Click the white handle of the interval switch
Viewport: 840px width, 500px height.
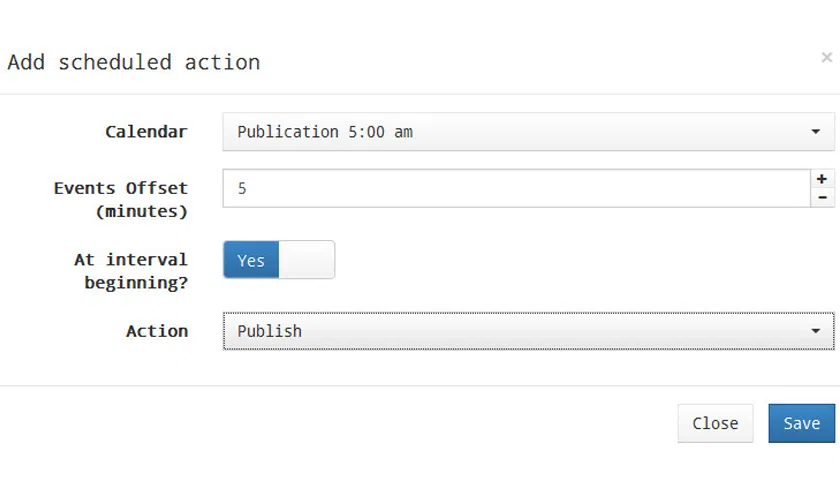(306, 260)
